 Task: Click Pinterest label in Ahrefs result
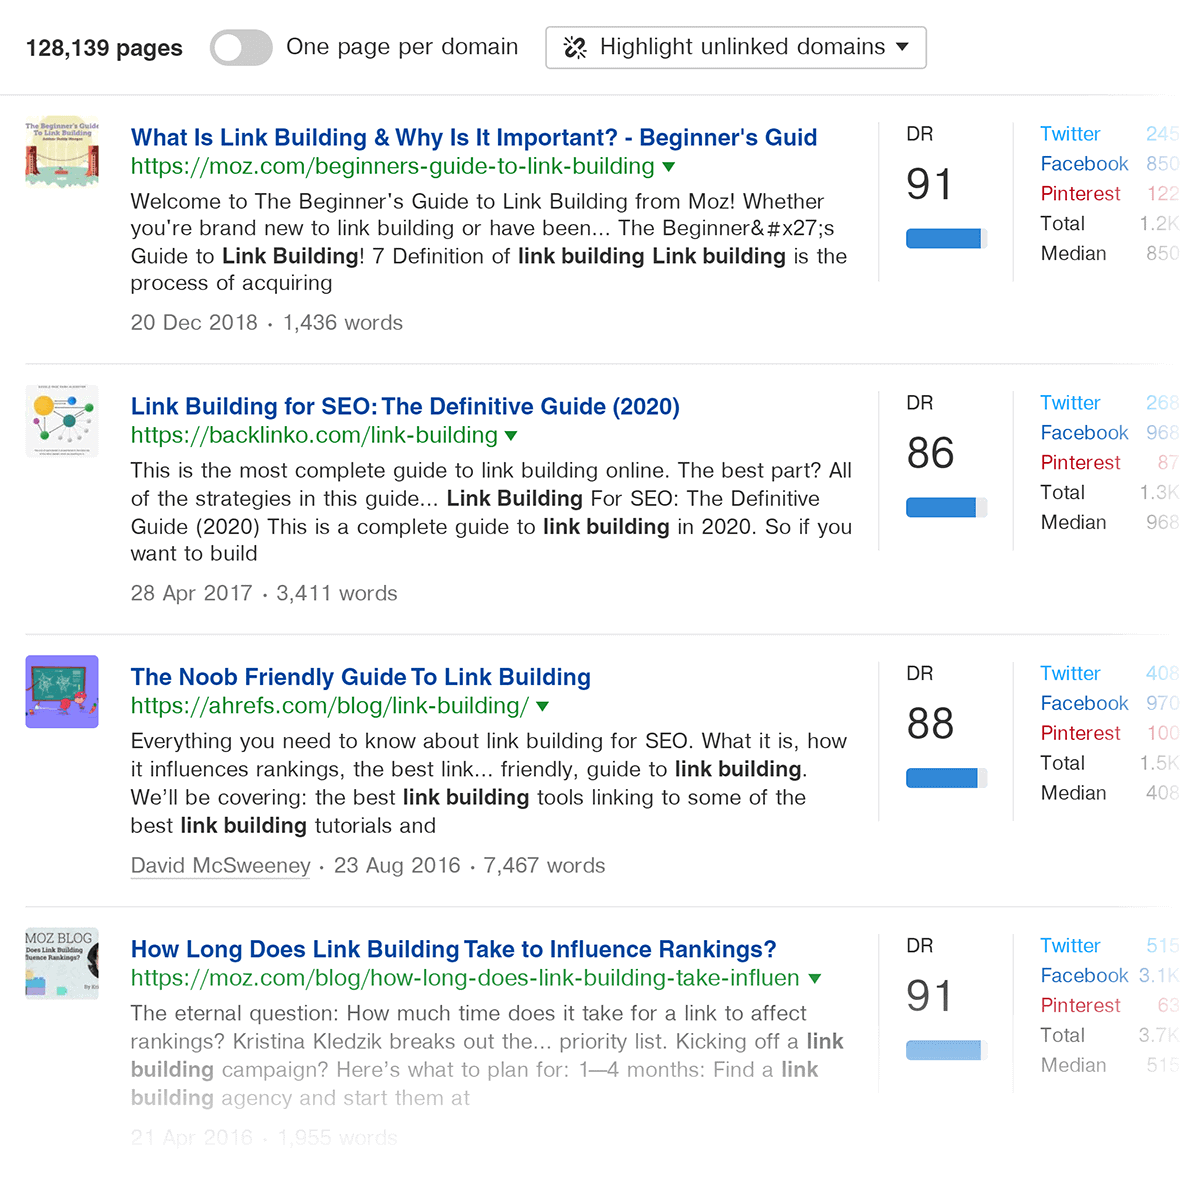click(x=1080, y=734)
